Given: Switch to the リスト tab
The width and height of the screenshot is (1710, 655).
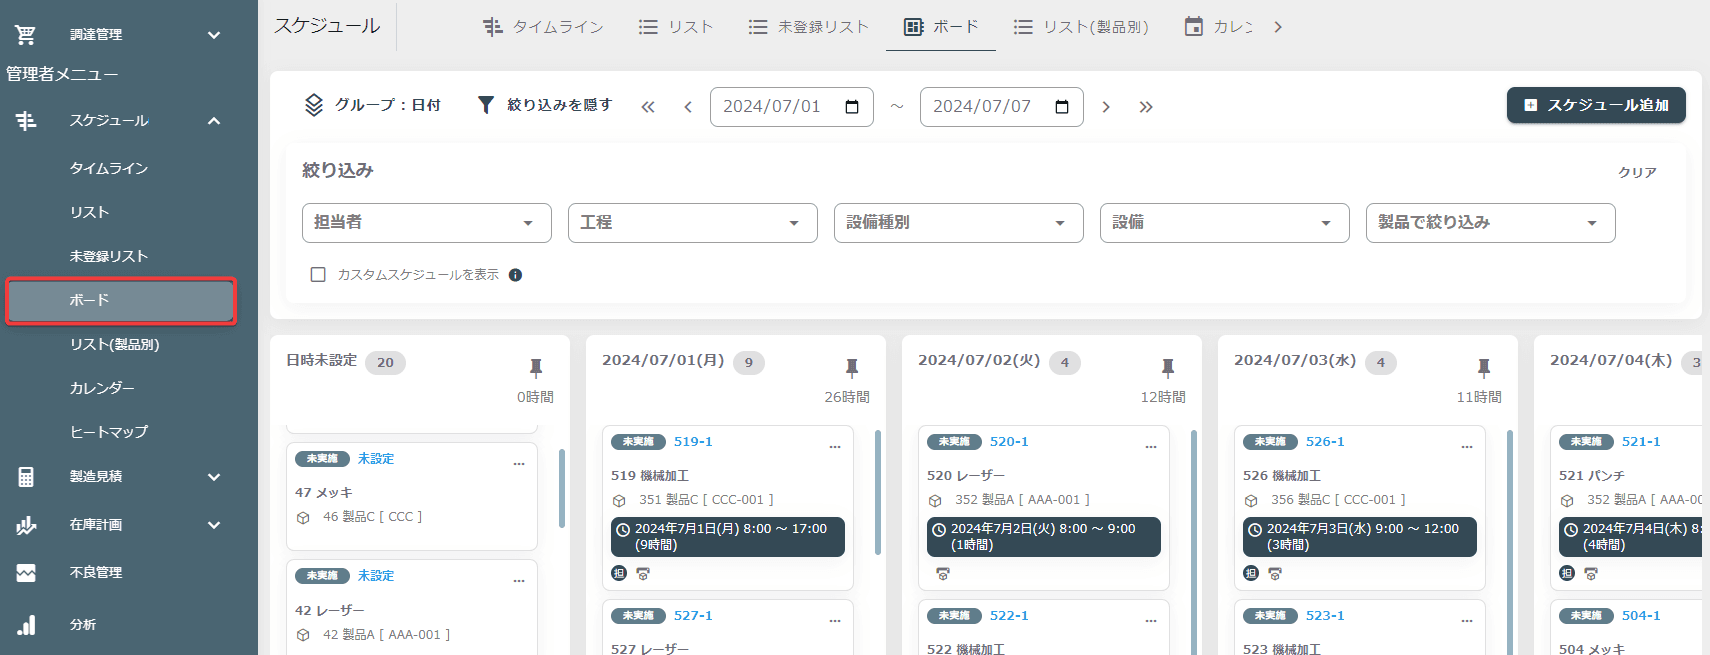Looking at the screenshot, I should (676, 27).
